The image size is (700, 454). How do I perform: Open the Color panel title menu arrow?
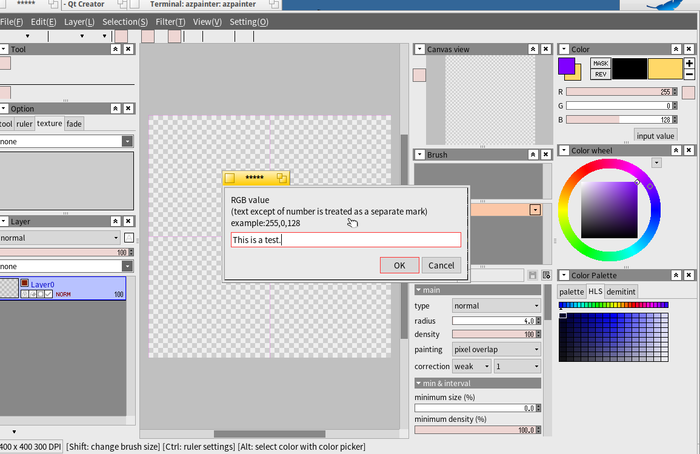pyautogui.click(x=564, y=49)
